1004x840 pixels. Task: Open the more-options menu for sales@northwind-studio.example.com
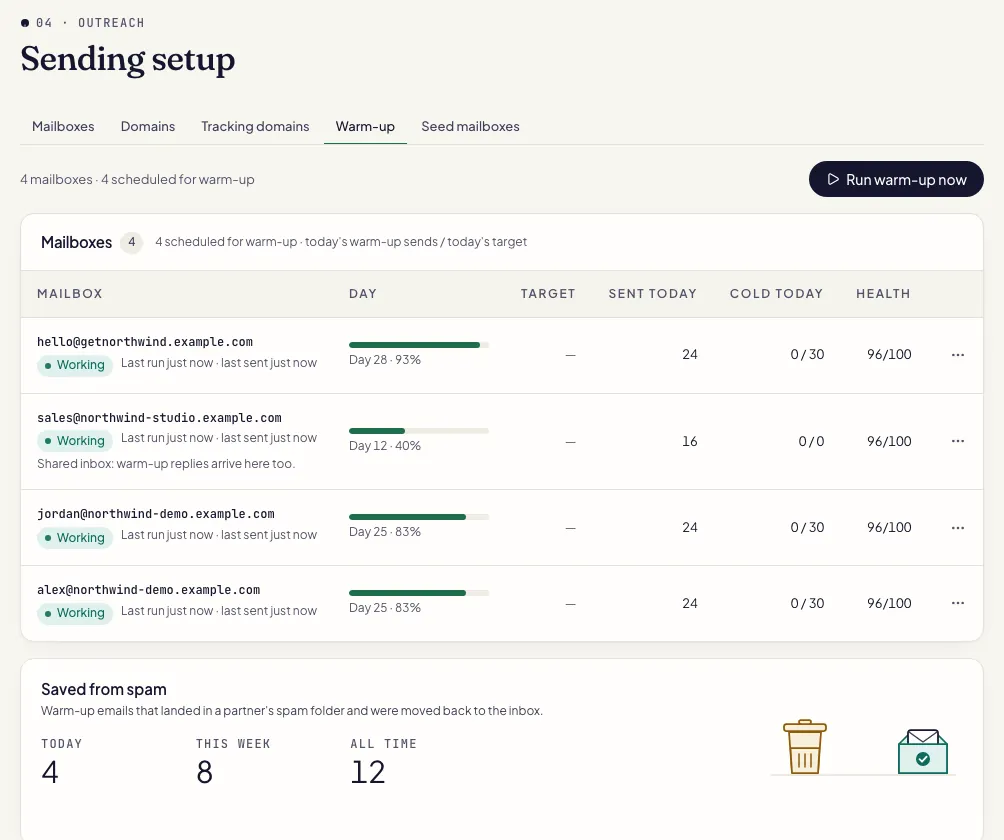click(x=957, y=441)
